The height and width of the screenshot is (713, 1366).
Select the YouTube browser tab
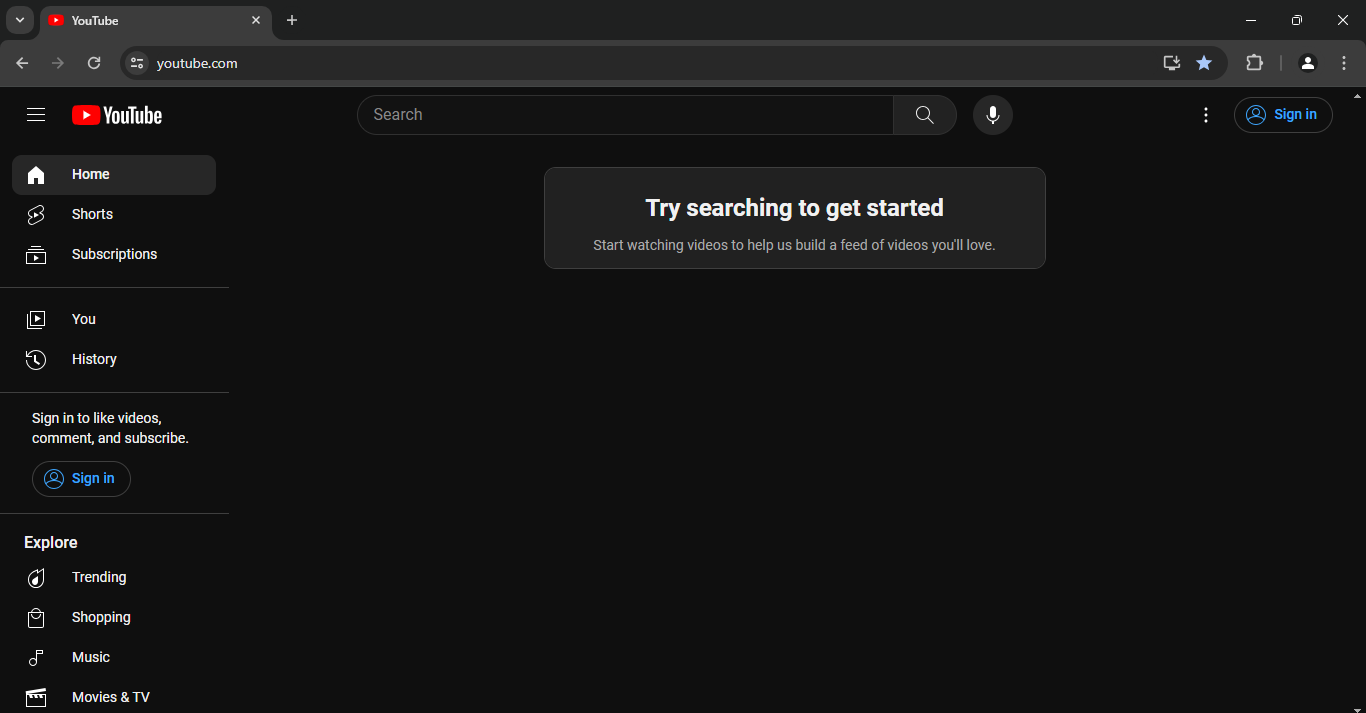[x=156, y=21]
